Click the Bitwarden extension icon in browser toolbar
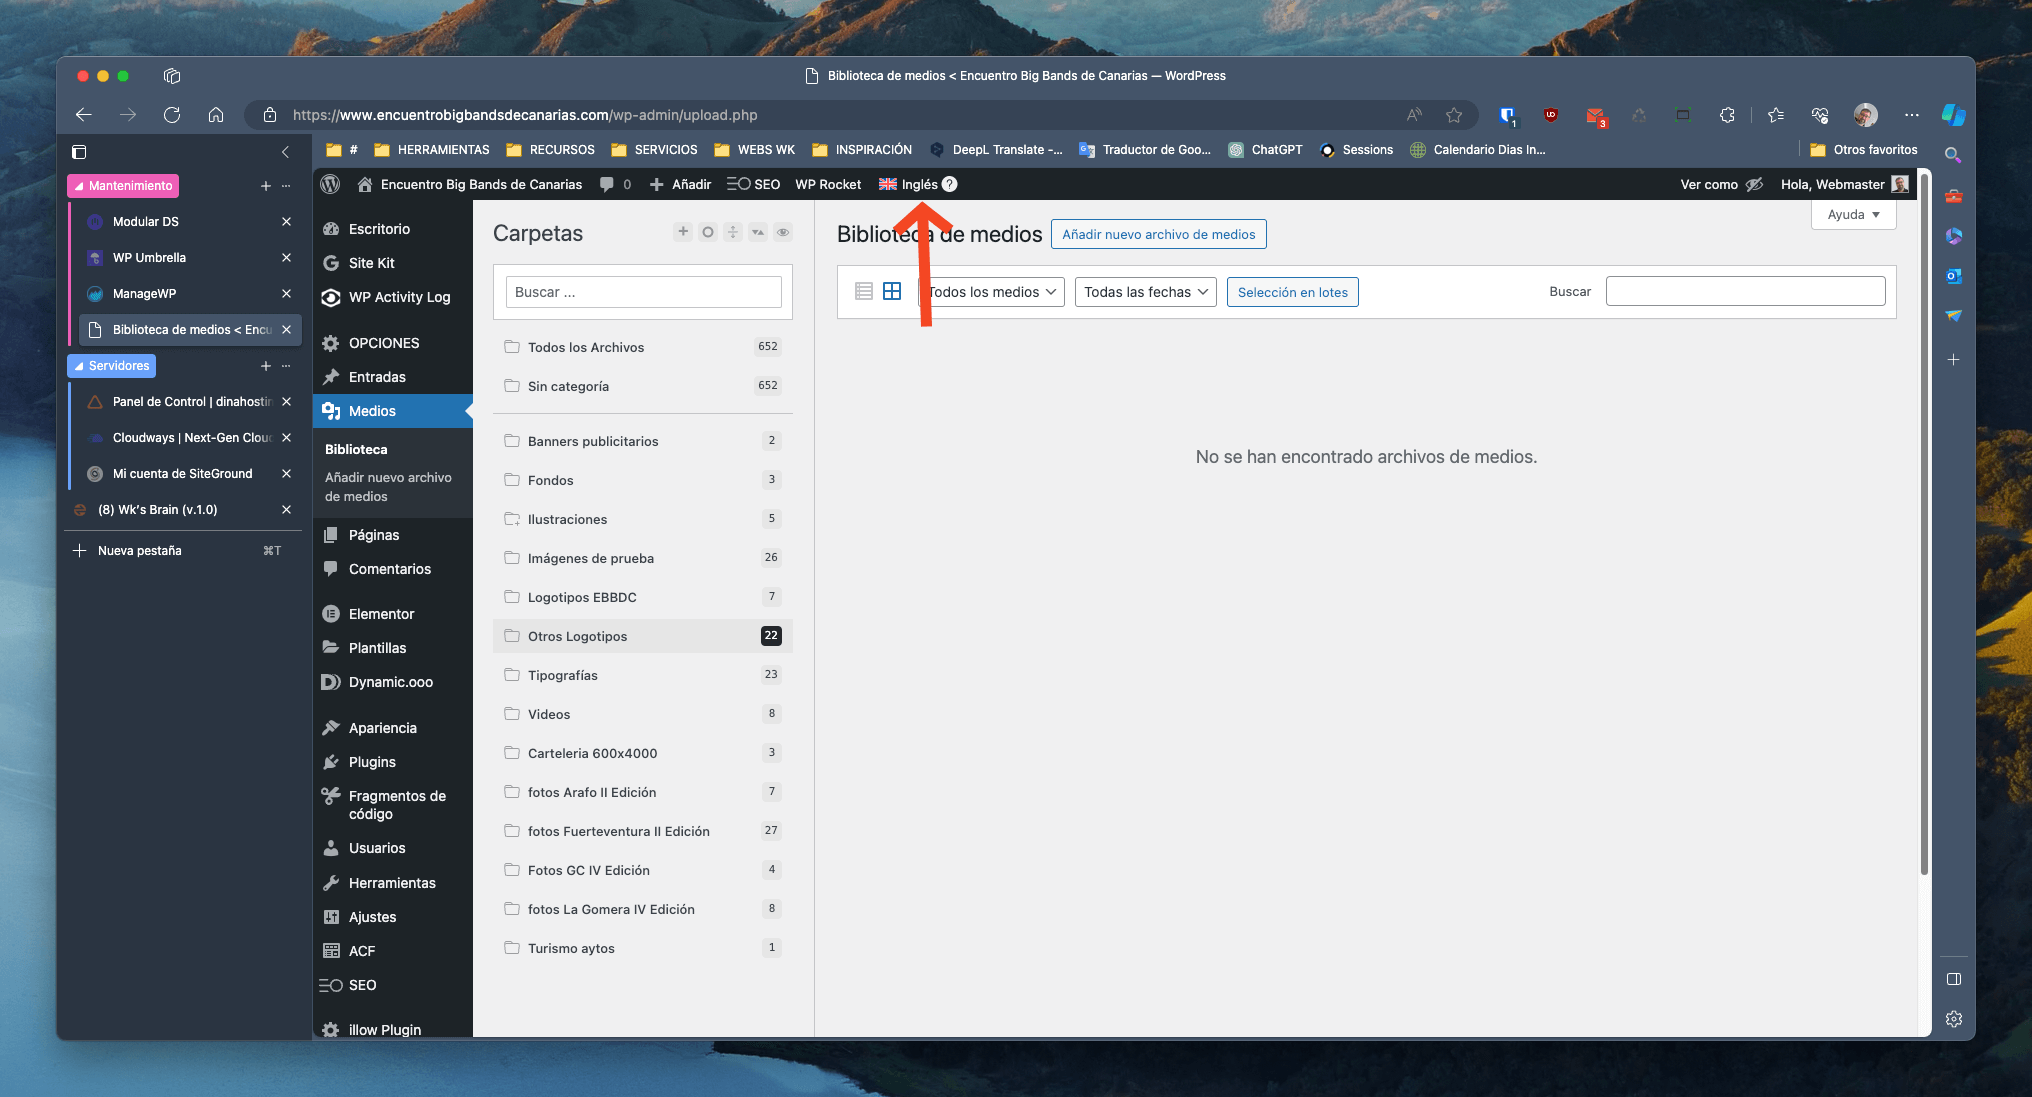Screen dimensions: 2032x1097 pos(1507,115)
